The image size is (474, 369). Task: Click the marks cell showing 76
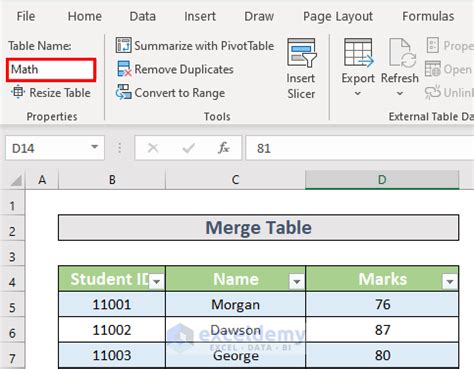pyautogui.click(x=382, y=304)
